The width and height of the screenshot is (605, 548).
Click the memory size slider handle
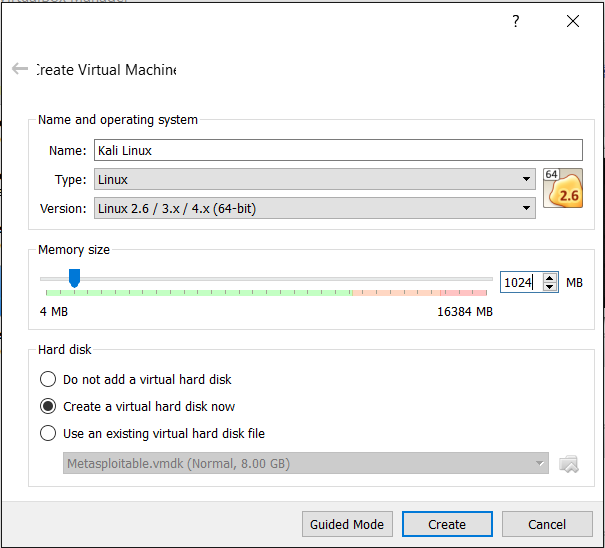point(74,278)
